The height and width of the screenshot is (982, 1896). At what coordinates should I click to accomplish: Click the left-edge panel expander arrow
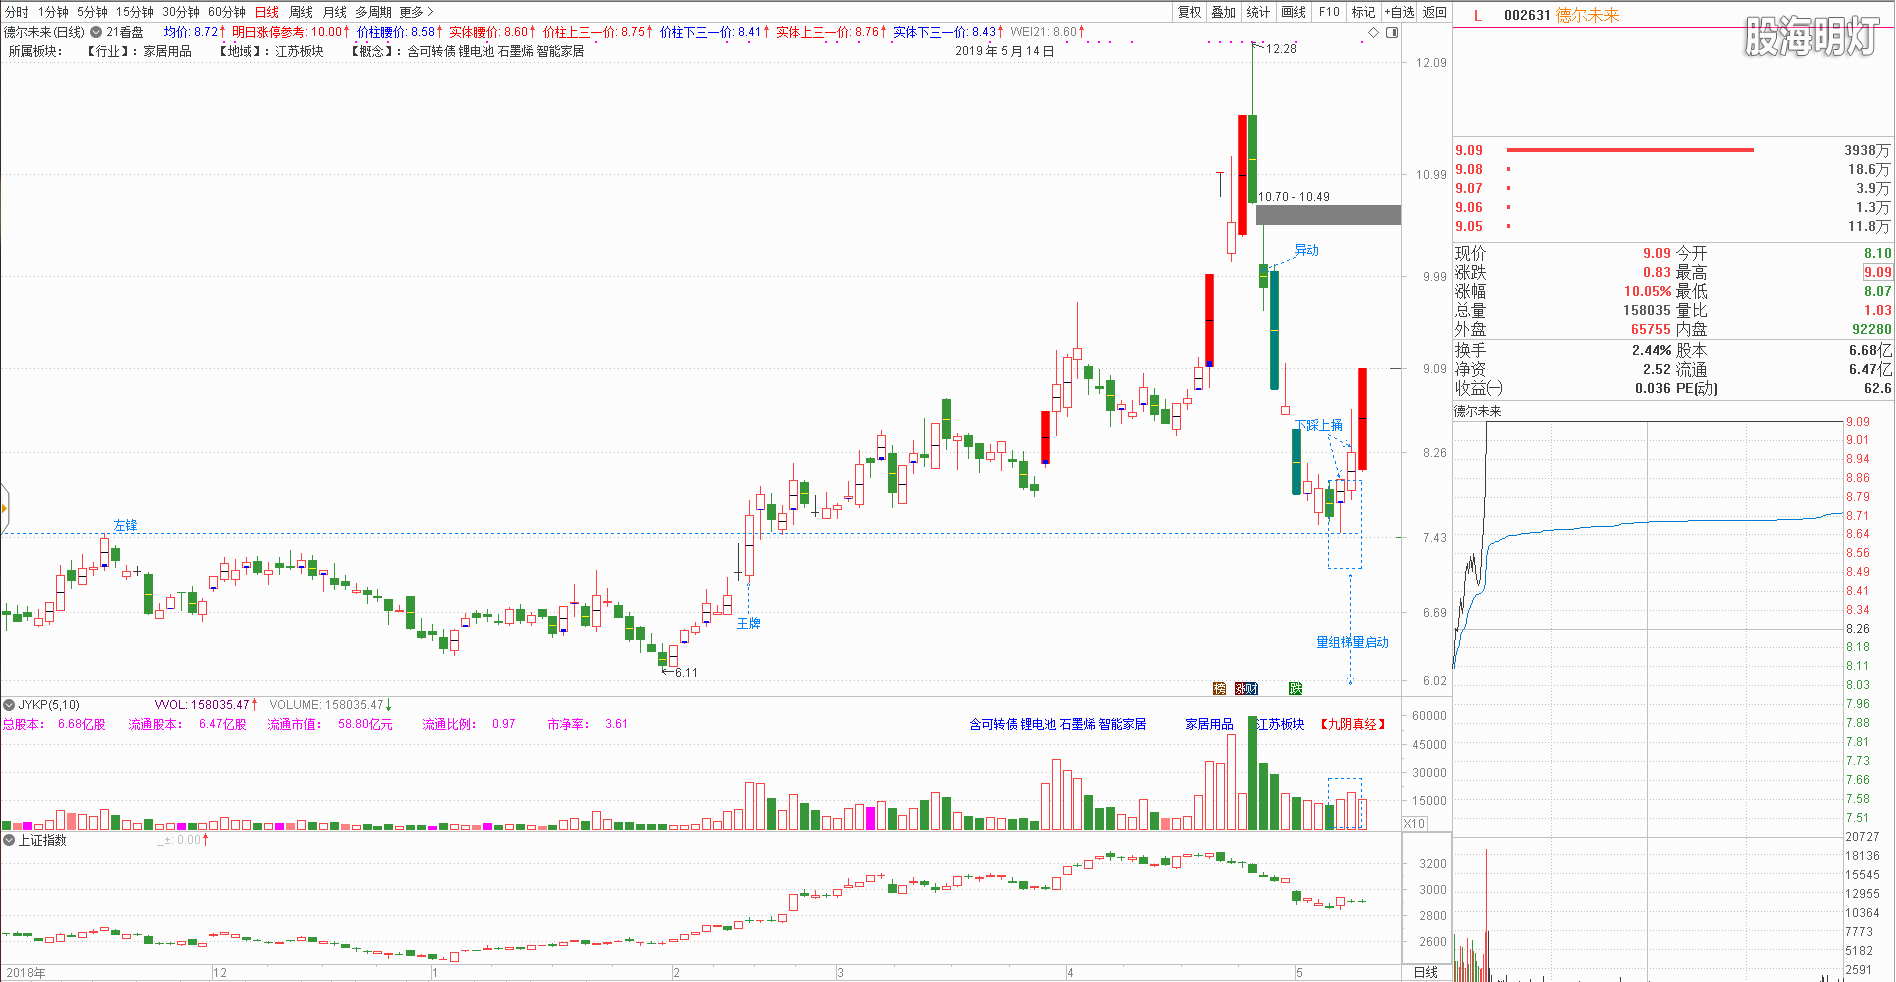4,508
